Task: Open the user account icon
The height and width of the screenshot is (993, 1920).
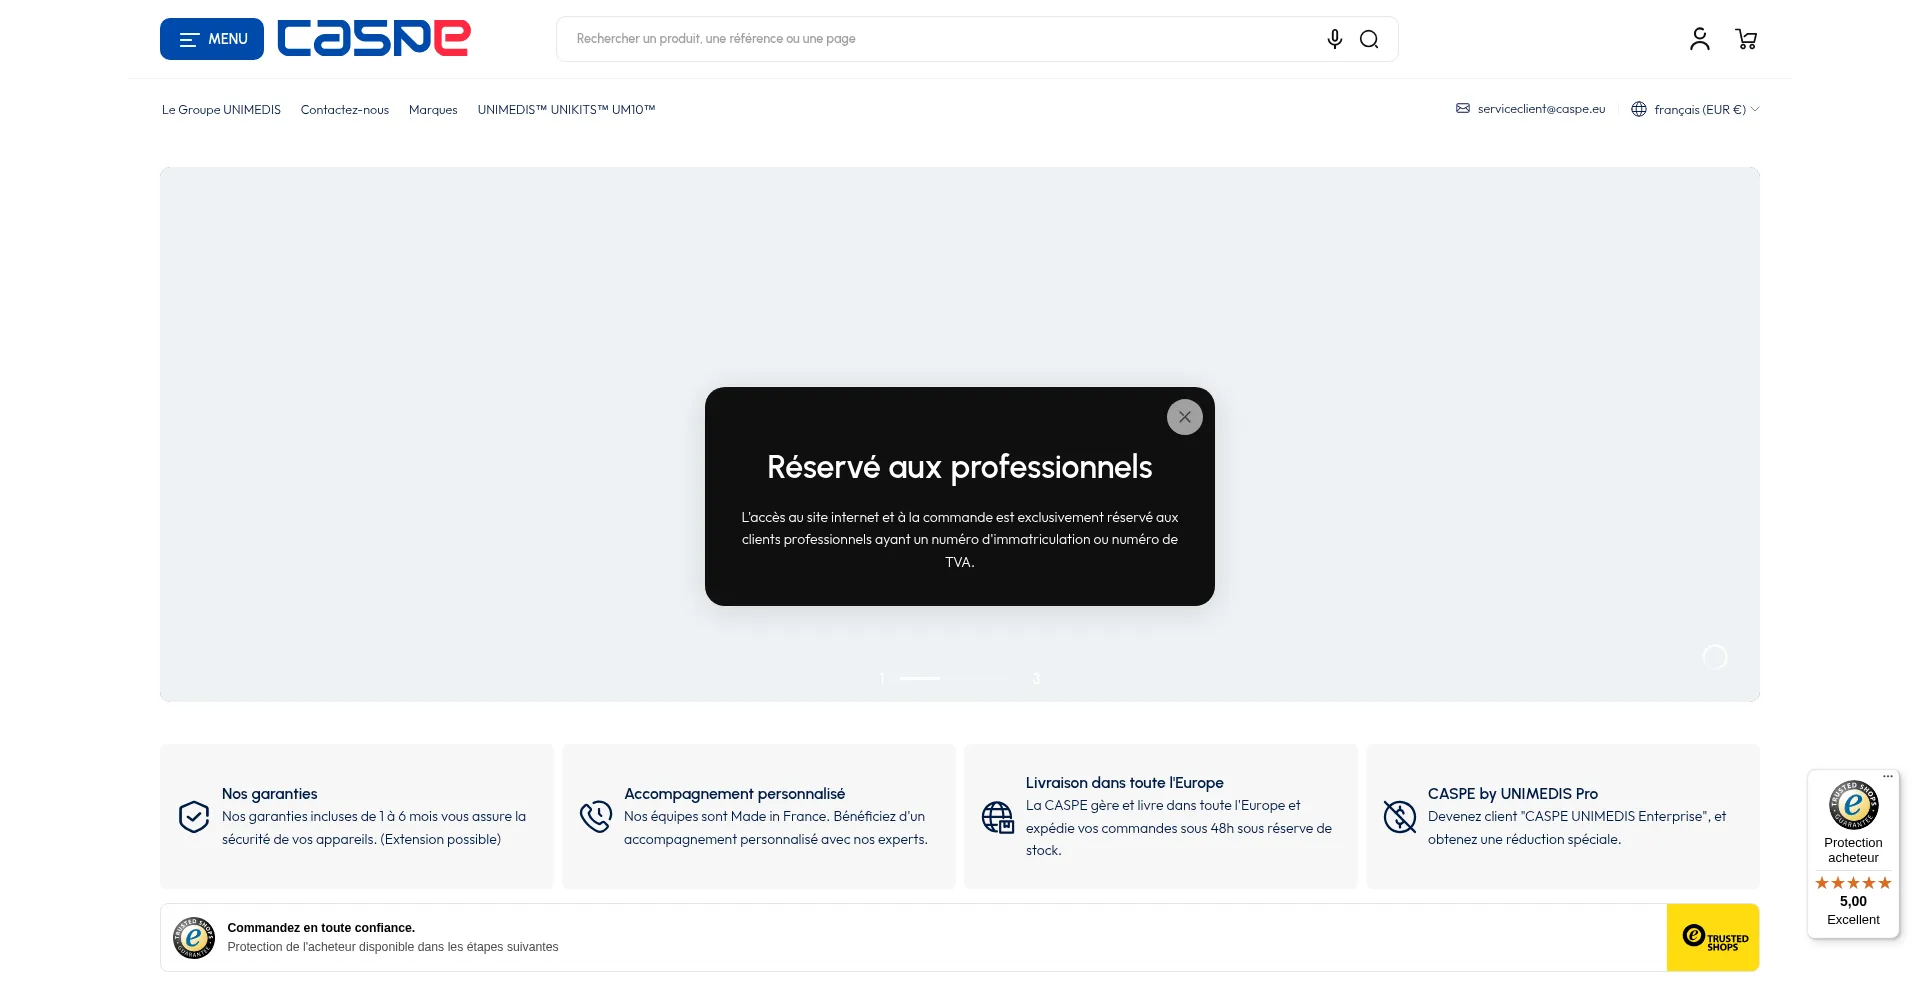Action: coord(1700,39)
